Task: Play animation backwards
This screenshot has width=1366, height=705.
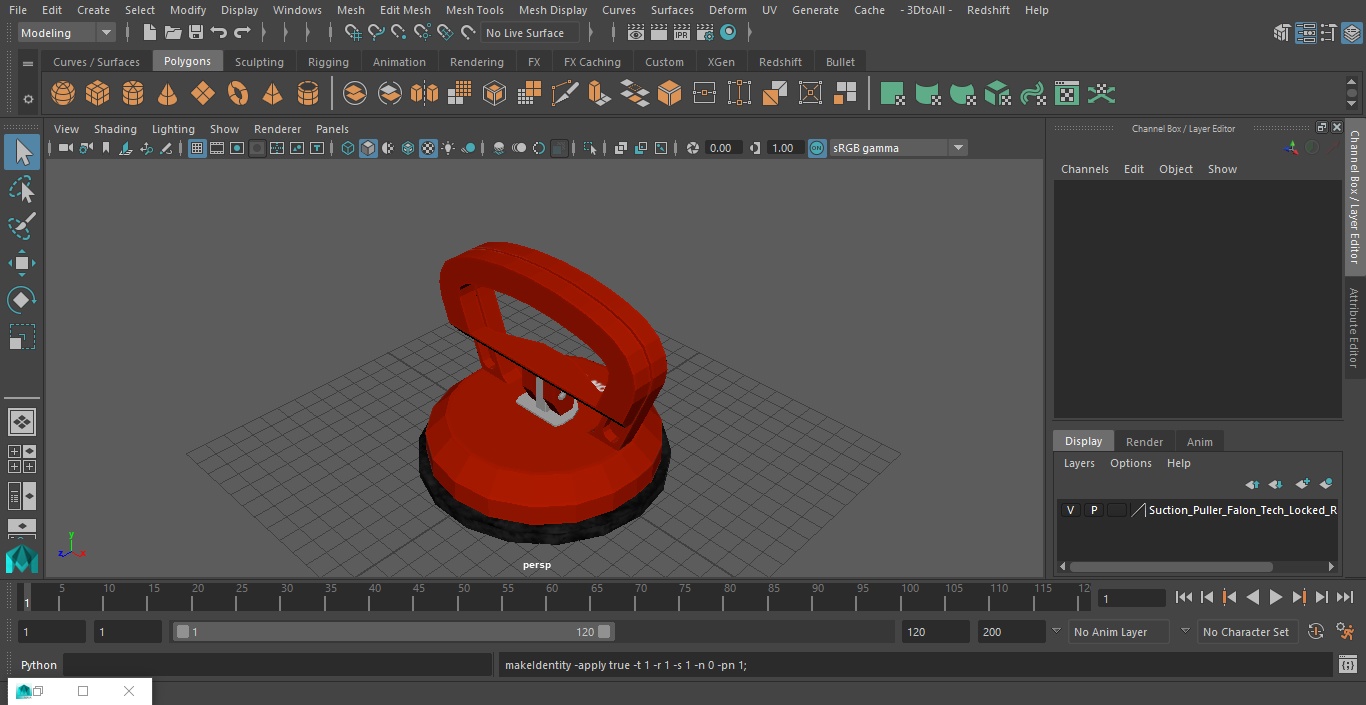Action: pyautogui.click(x=1253, y=597)
